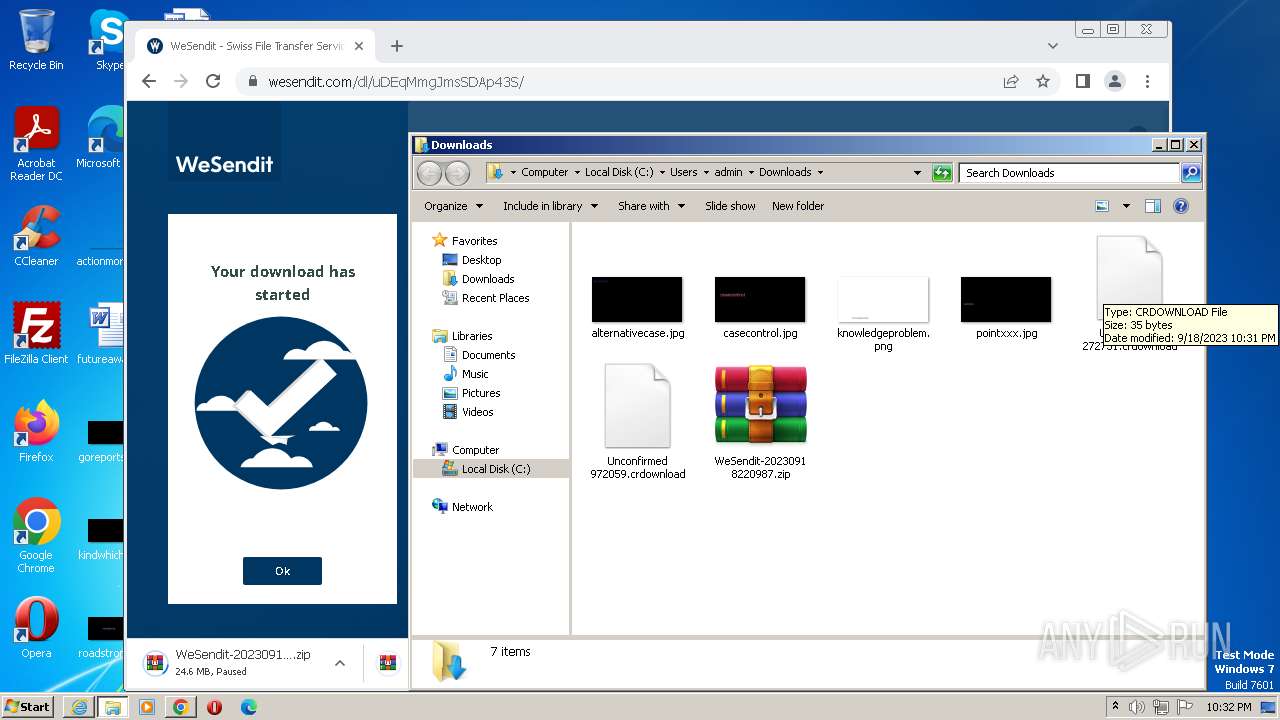Click Chrome's back navigation arrow
Image resolution: width=1280 pixels, height=720 pixels.
coord(149,81)
